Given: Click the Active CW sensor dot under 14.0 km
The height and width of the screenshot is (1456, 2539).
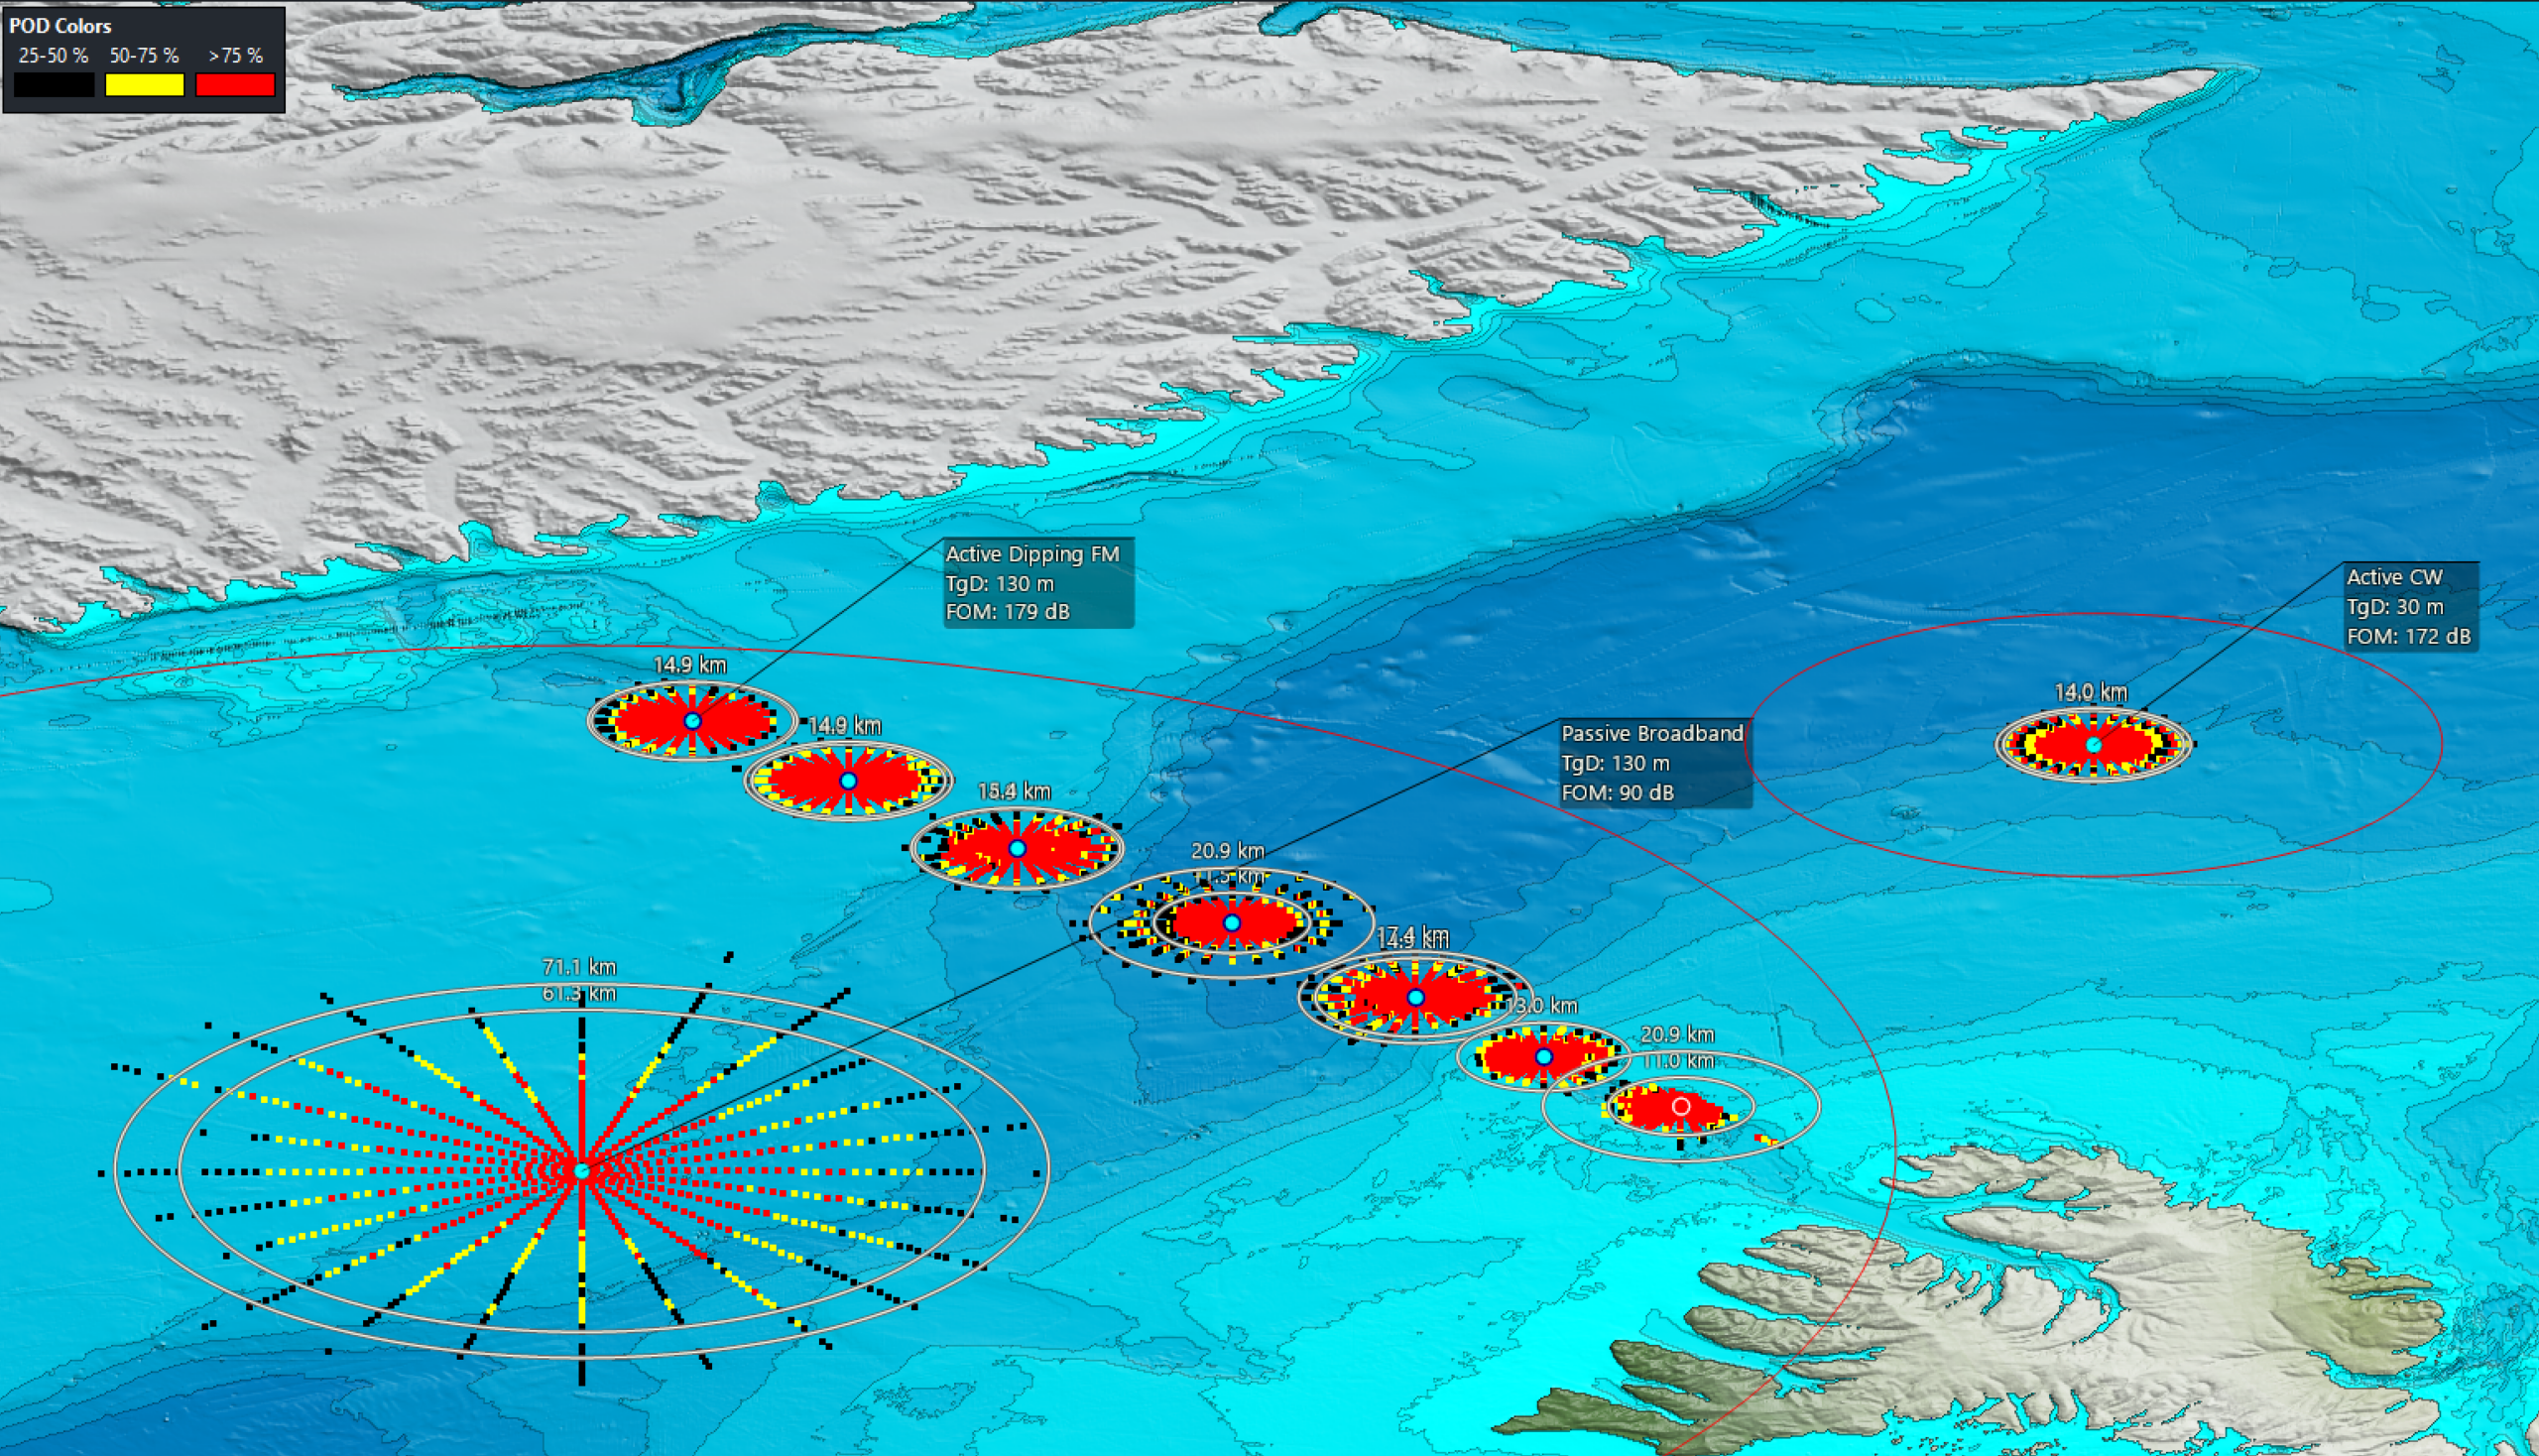Looking at the screenshot, I should (x=2093, y=745).
